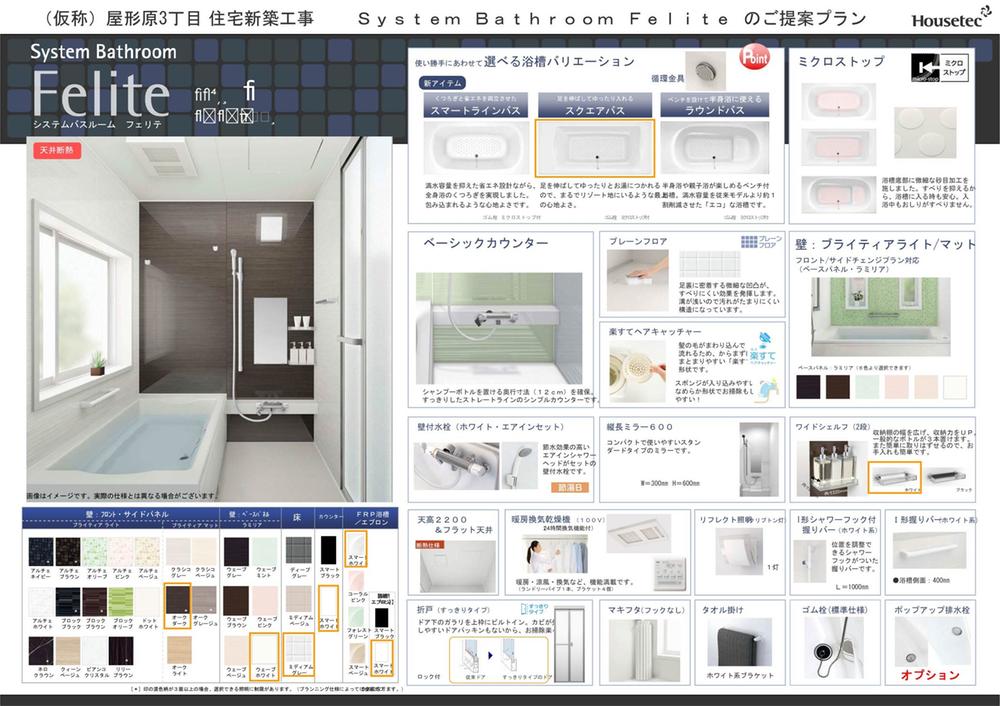Click the 循環金具 fitting image

coord(707,70)
